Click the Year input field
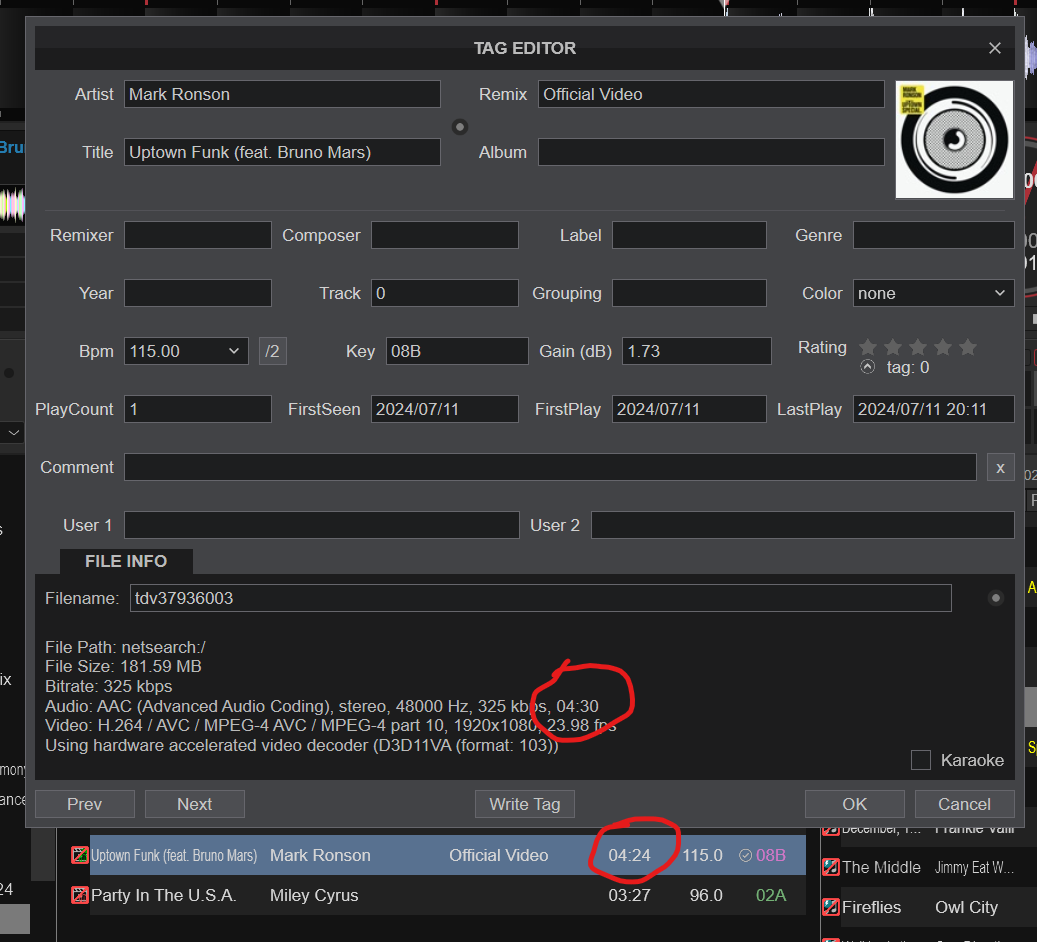The height and width of the screenshot is (942, 1037). pyautogui.click(x=198, y=293)
